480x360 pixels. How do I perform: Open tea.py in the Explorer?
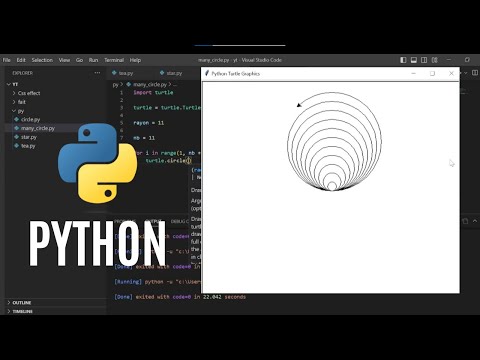point(28,146)
